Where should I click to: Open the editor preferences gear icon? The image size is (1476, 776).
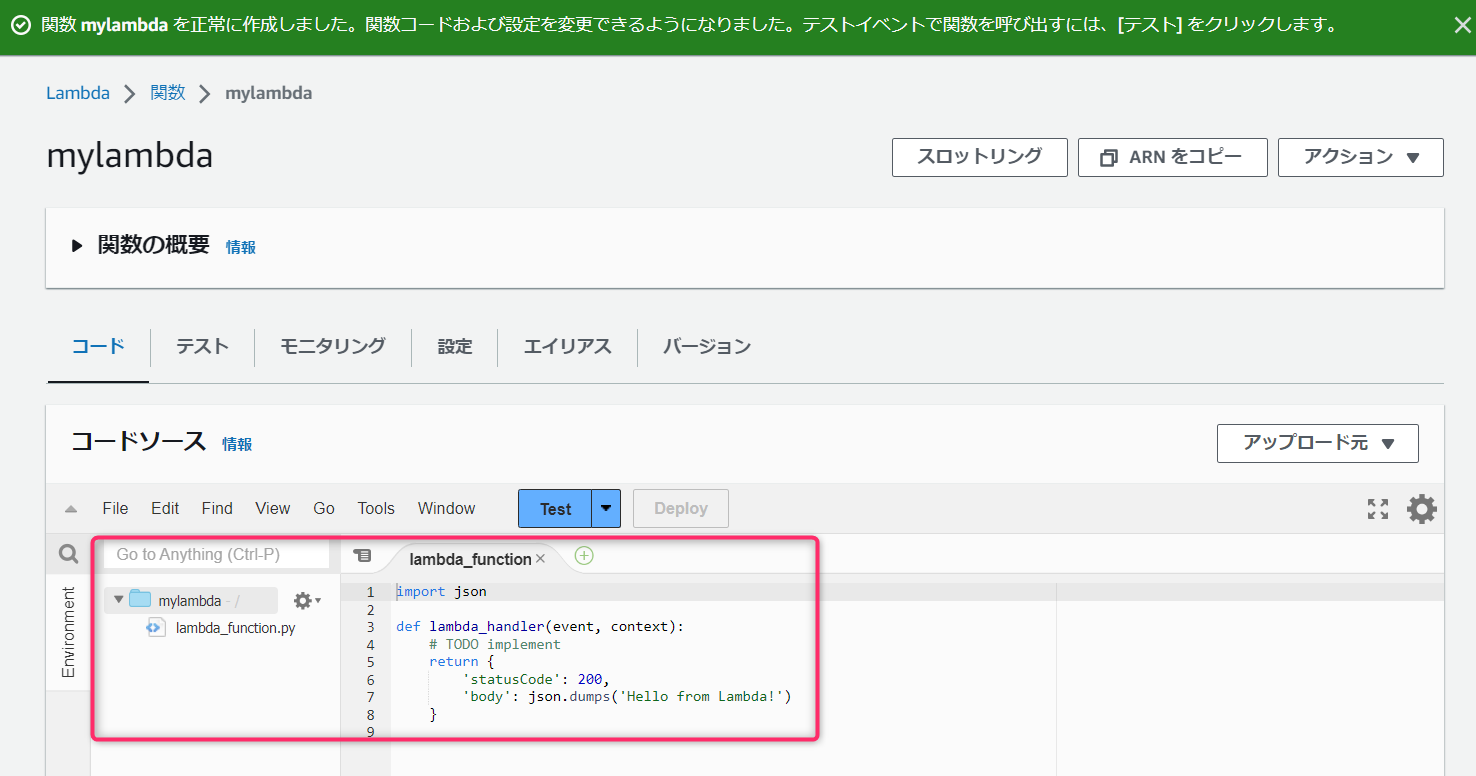pos(1421,508)
